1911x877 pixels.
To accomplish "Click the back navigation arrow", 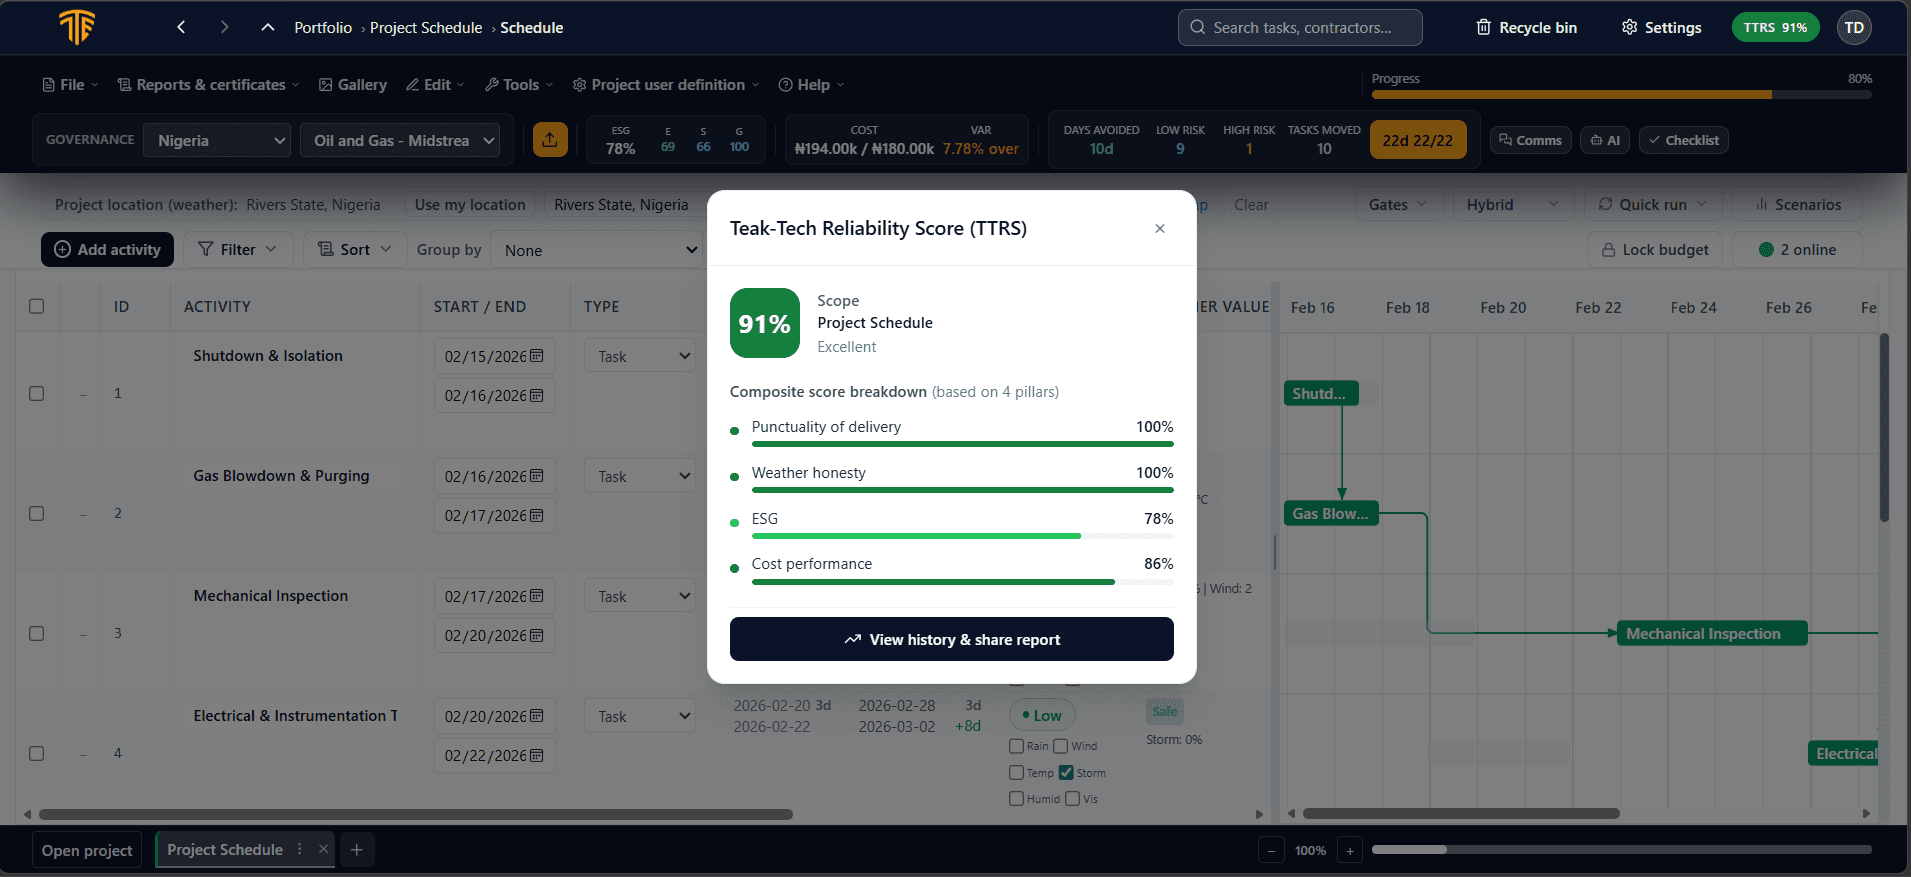I will coord(181,27).
